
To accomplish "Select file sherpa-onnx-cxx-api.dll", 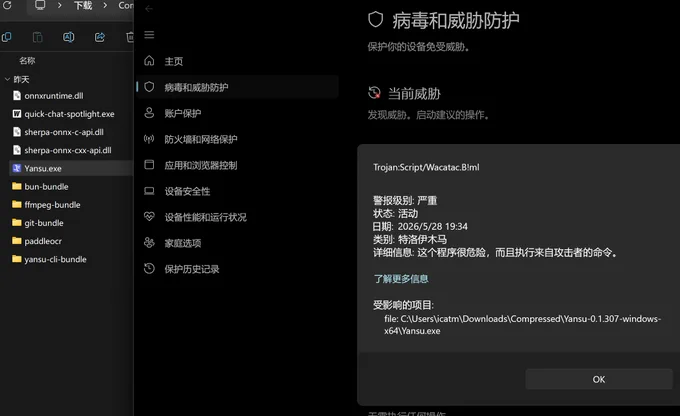I will click(68, 151).
